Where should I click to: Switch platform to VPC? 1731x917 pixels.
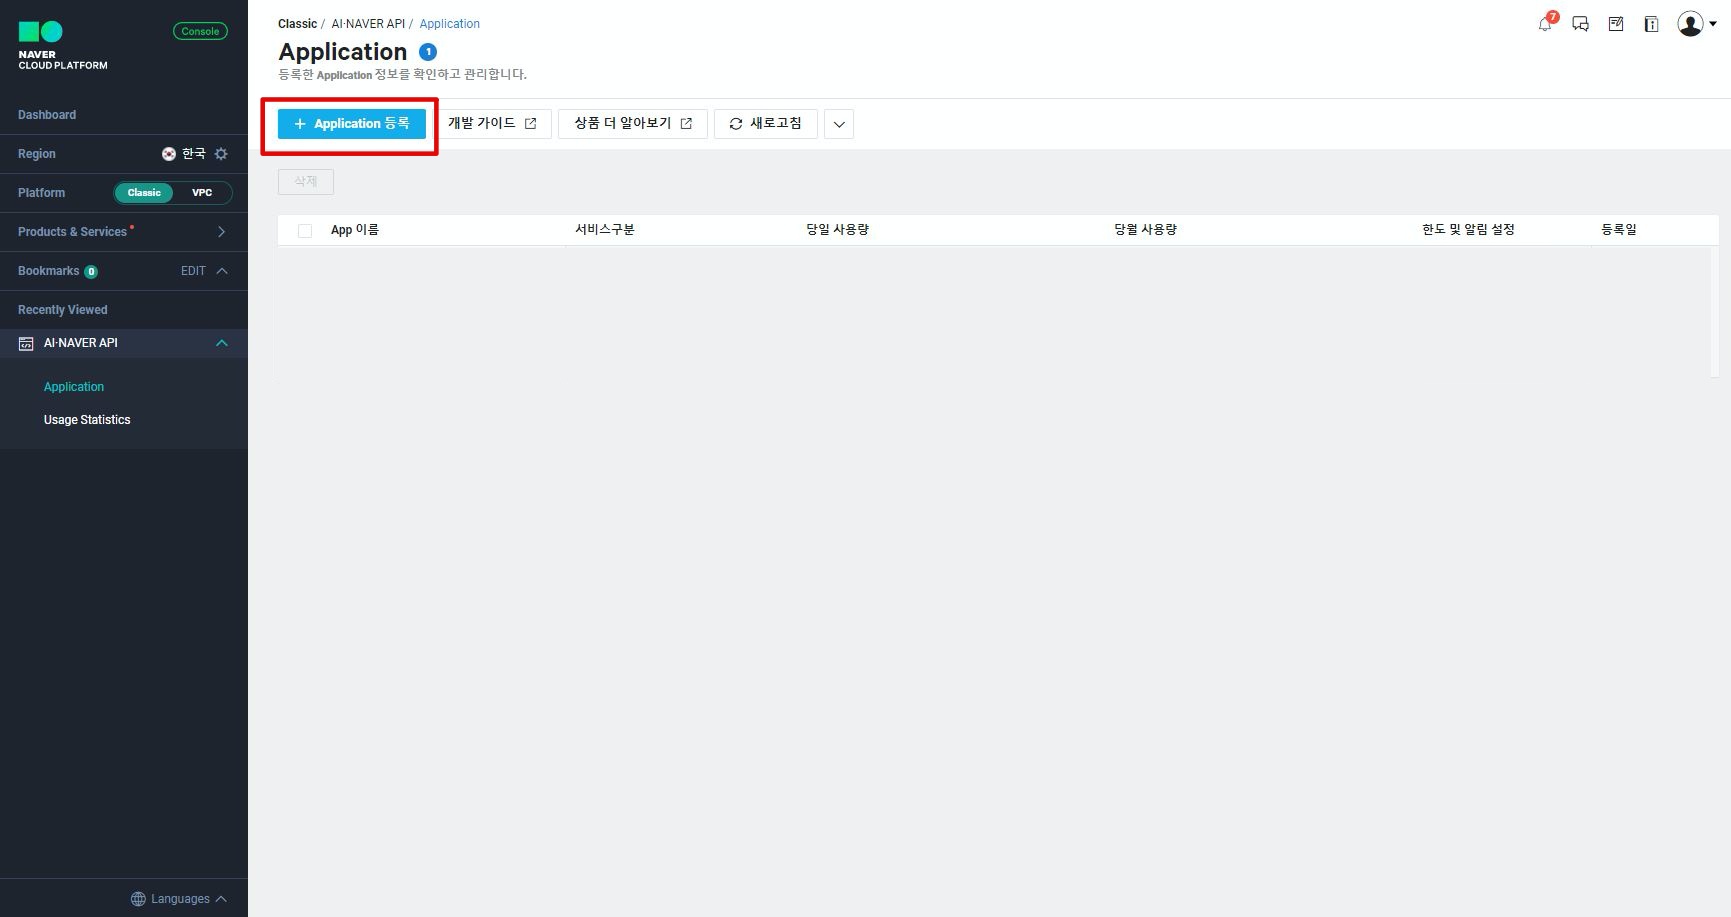click(202, 193)
